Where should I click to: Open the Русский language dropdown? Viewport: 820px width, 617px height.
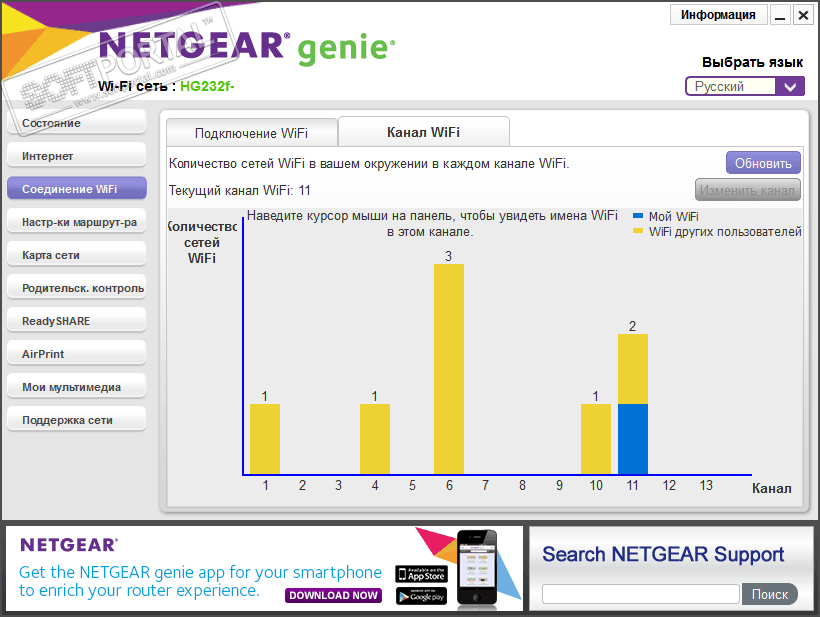point(745,86)
